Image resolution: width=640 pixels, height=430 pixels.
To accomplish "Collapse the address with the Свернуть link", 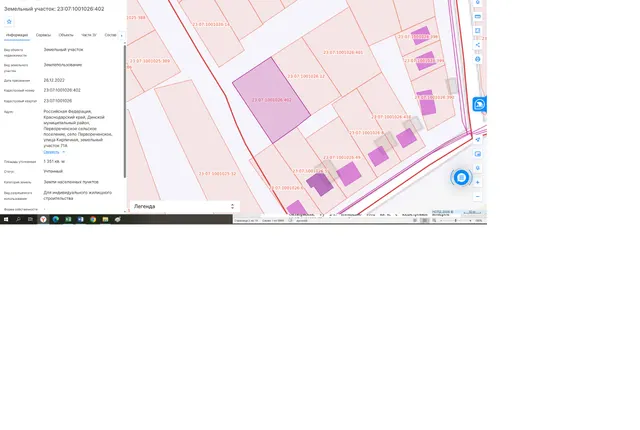I will pyautogui.click(x=51, y=152).
